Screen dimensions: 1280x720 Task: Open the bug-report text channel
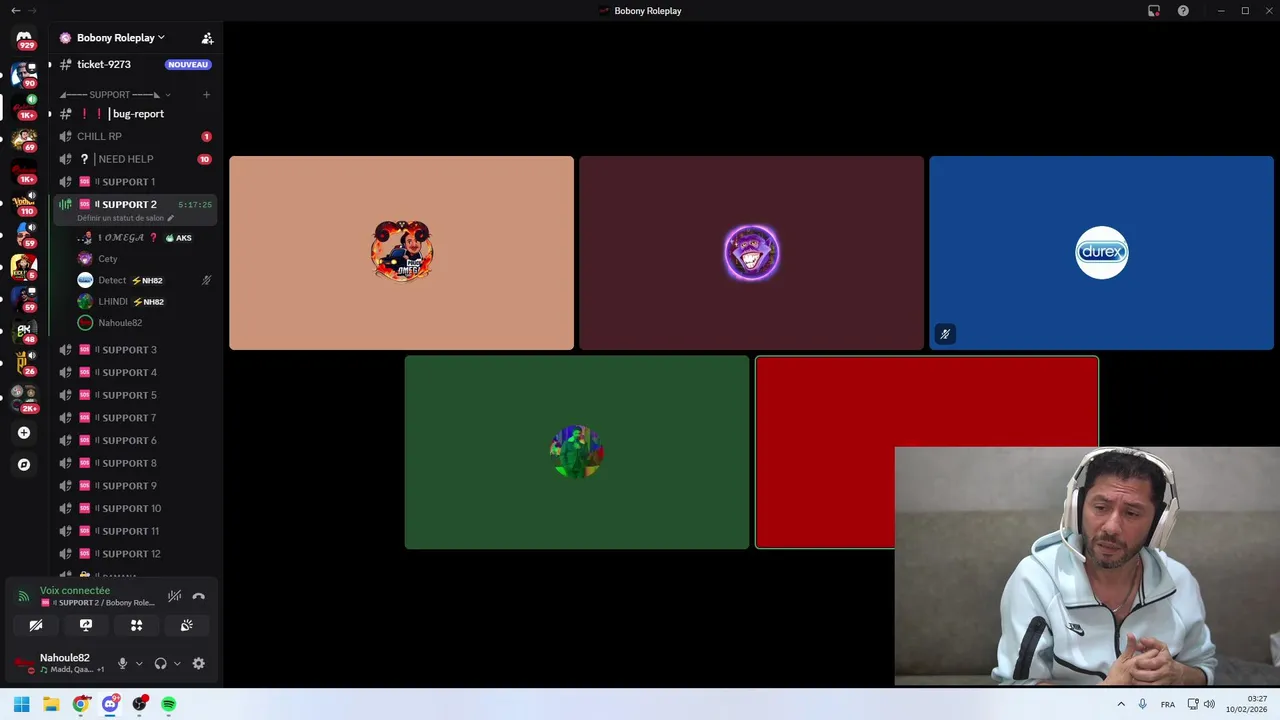pyautogui.click(x=134, y=114)
